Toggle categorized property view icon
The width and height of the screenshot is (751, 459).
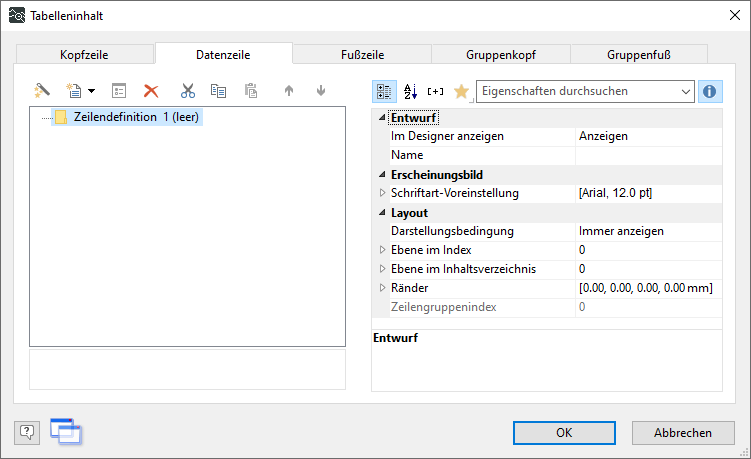tap(384, 91)
